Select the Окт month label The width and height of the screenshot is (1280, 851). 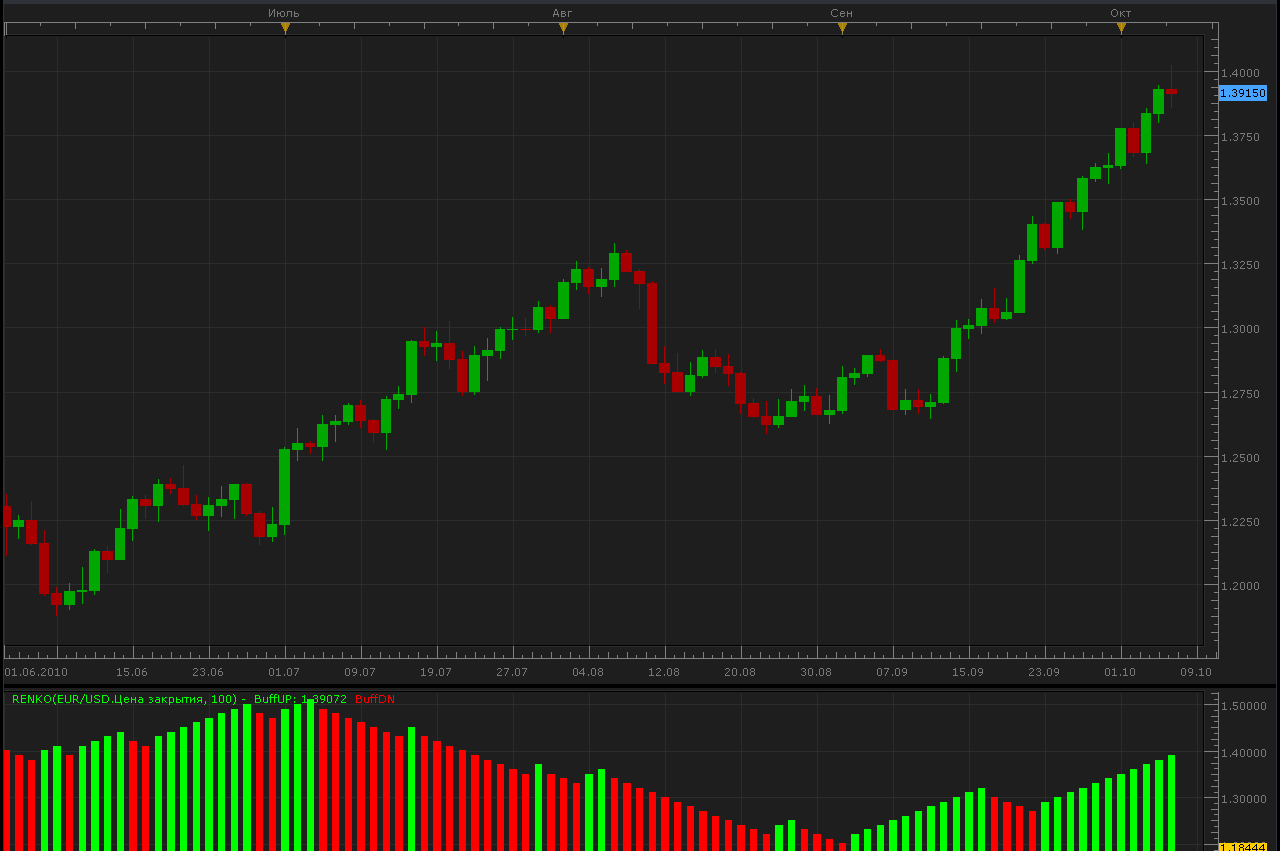(1121, 13)
